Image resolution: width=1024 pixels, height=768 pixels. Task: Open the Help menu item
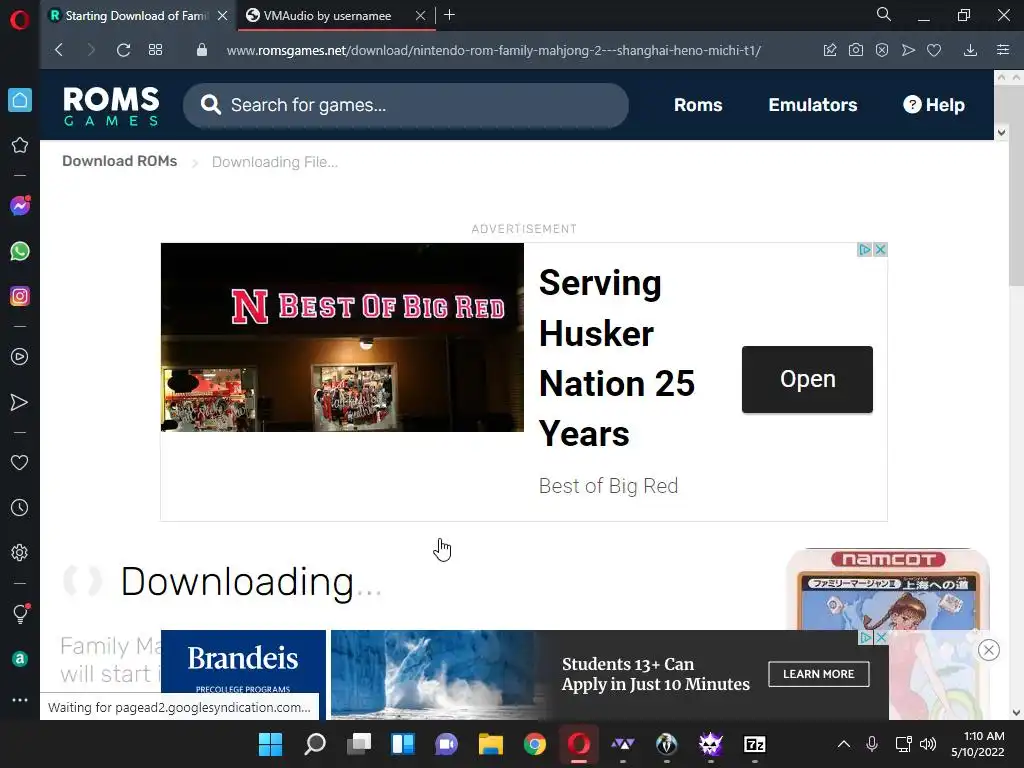click(x=934, y=105)
